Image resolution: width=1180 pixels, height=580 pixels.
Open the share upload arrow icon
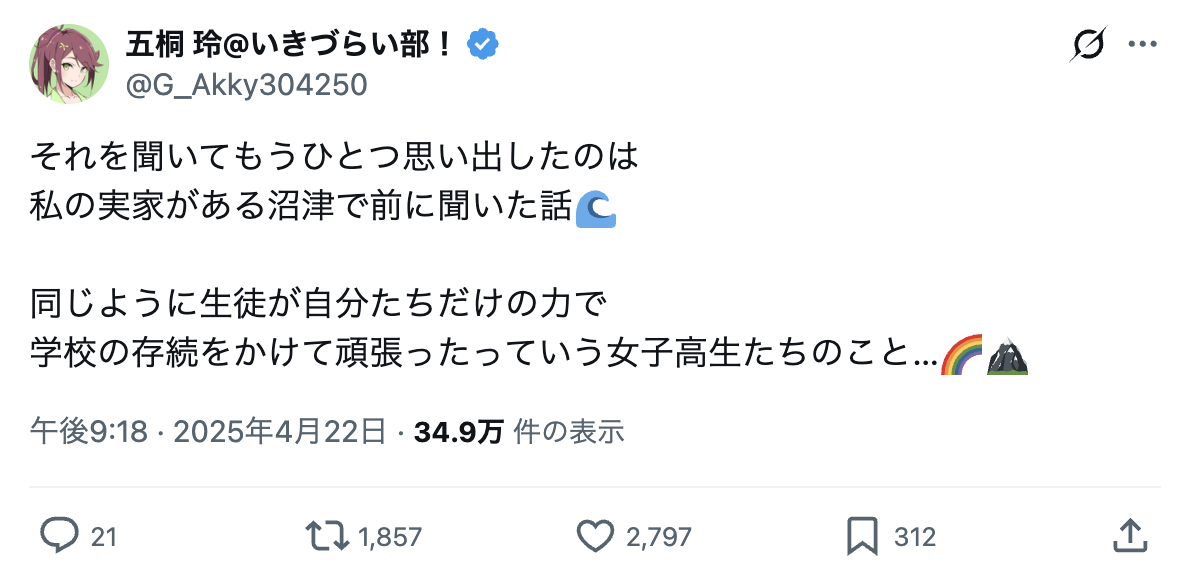coord(1129,535)
